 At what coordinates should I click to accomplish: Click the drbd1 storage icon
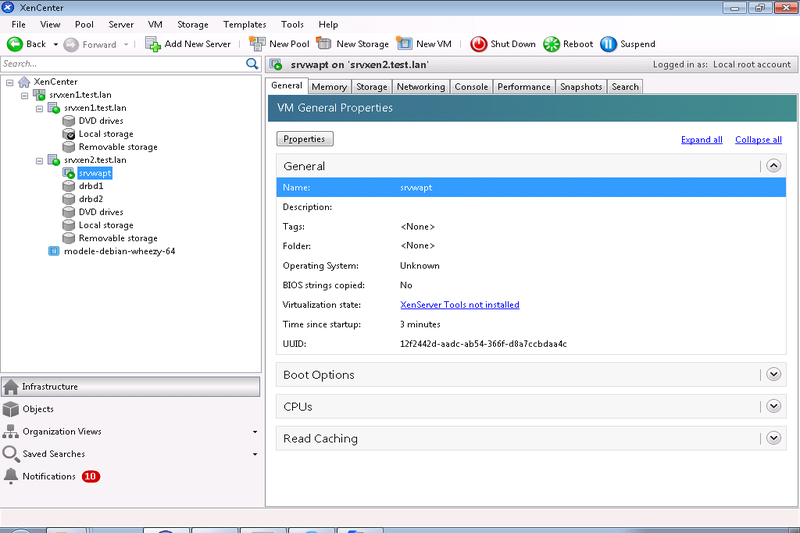(69, 186)
